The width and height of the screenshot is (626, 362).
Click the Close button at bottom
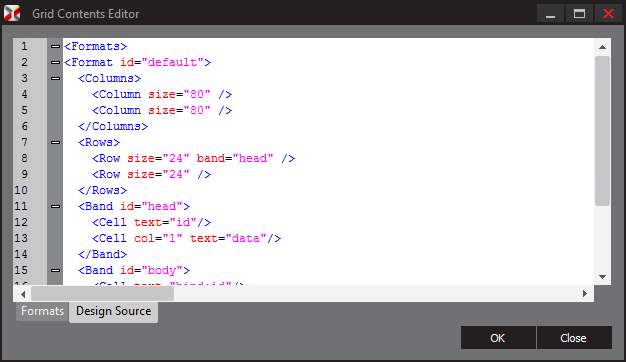tap(574, 338)
